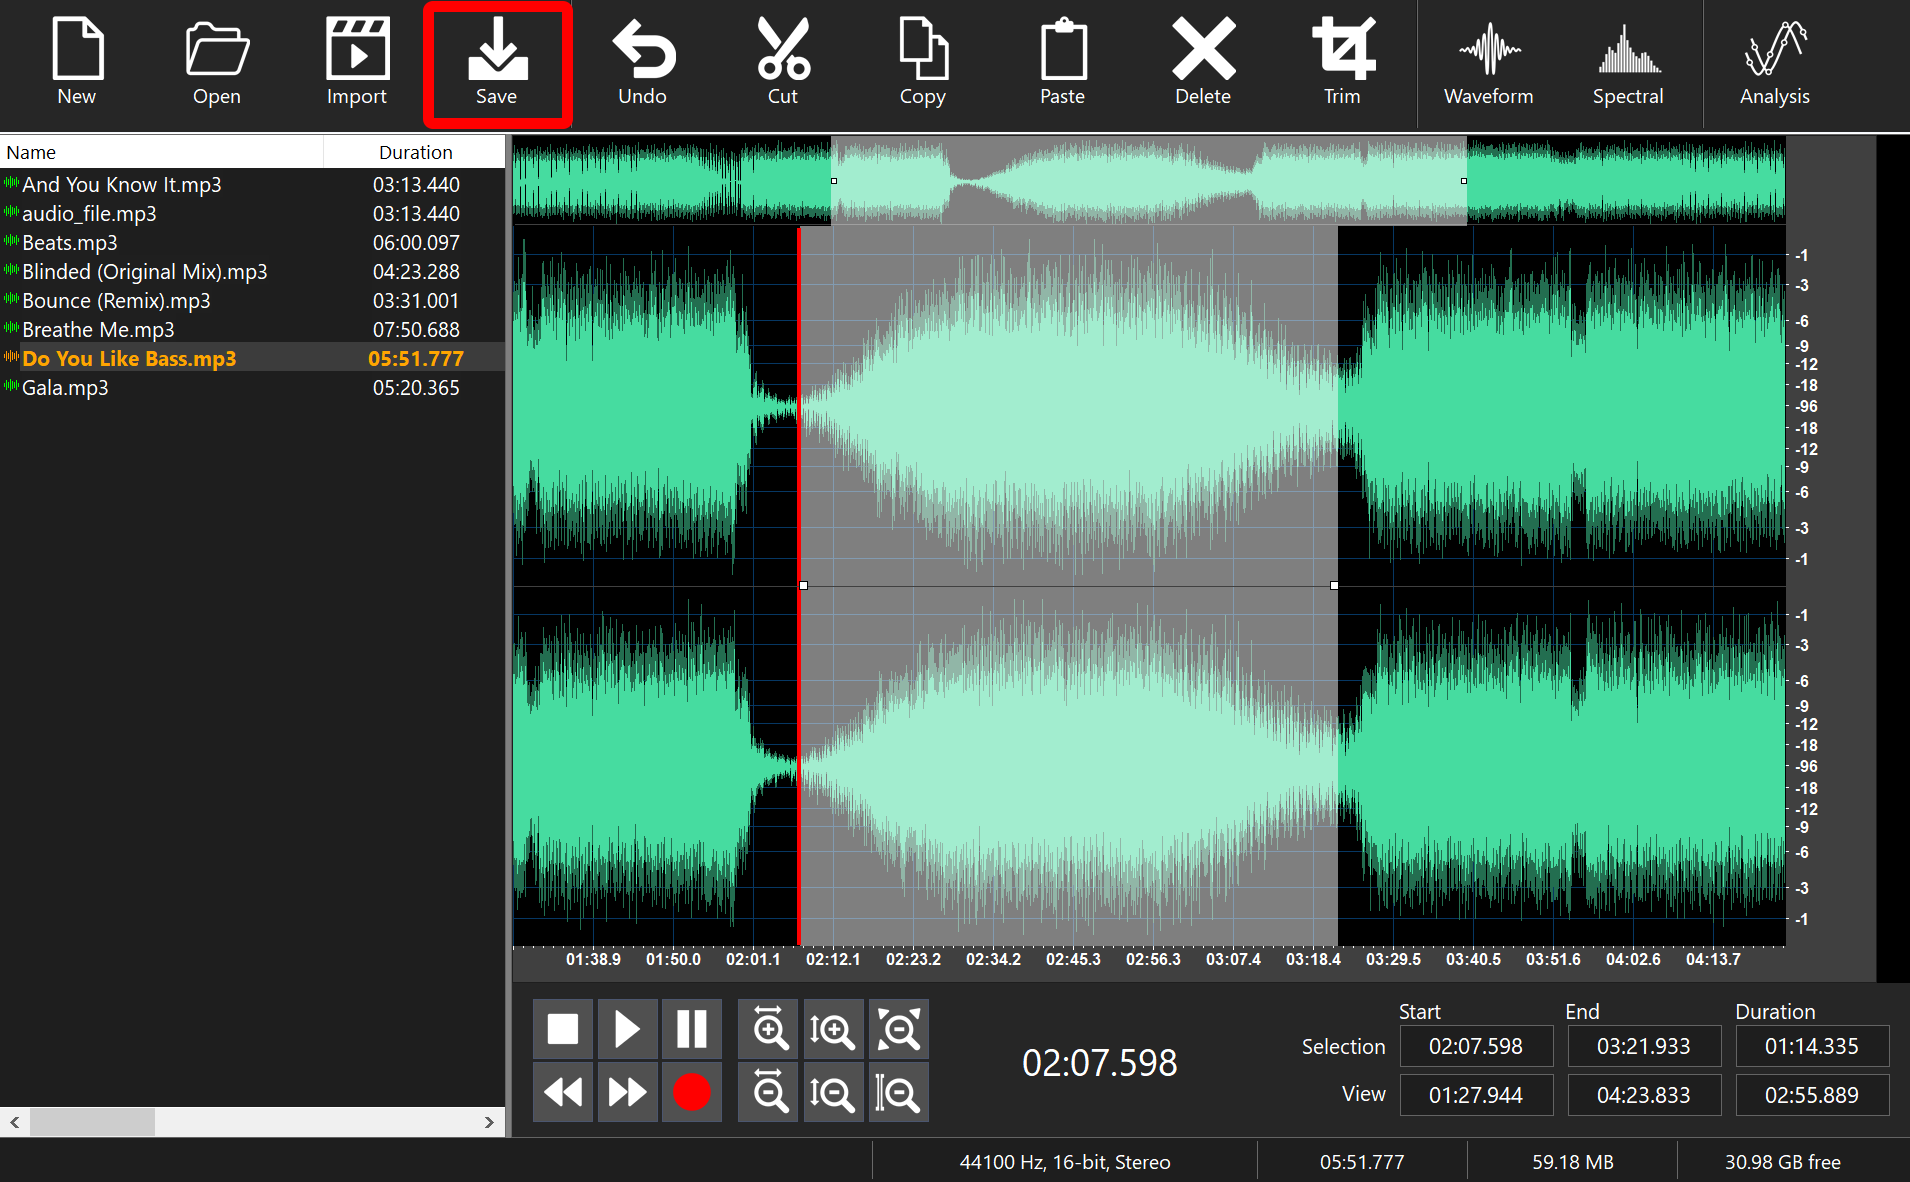This screenshot has width=1910, height=1182.
Task: Sort files by the Name column header
Action: [x=161, y=152]
